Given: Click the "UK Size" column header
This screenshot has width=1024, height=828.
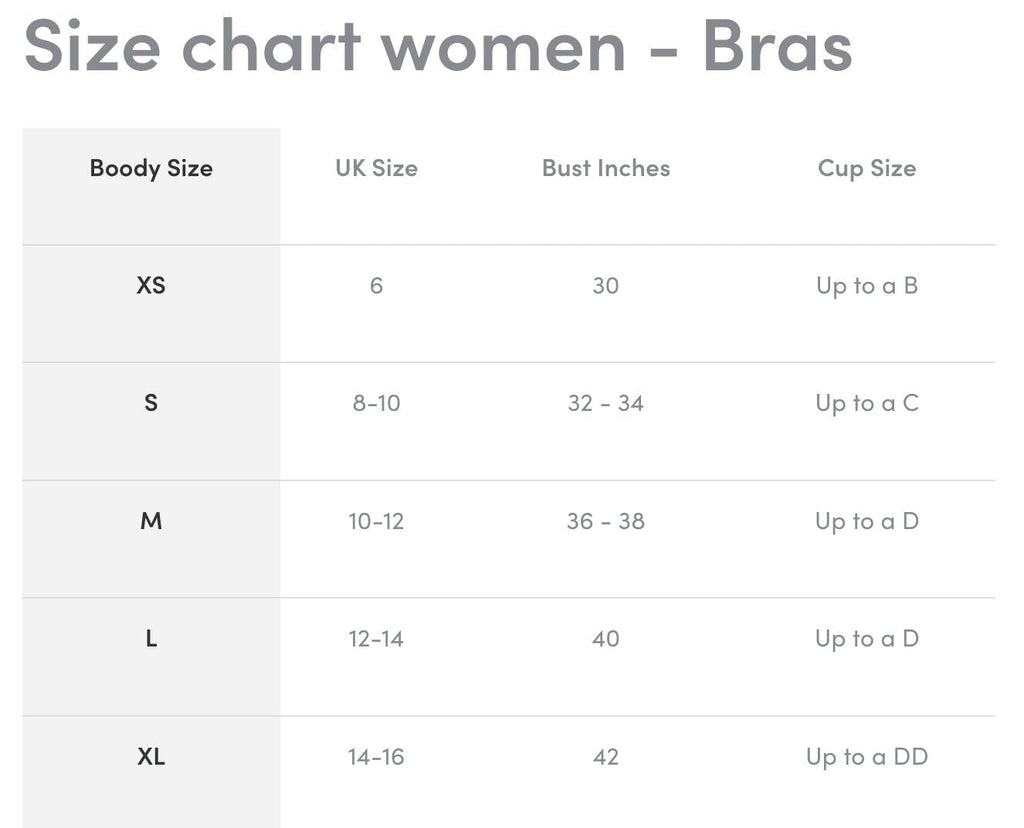Looking at the screenshot, I should click(x=376, y=168).
